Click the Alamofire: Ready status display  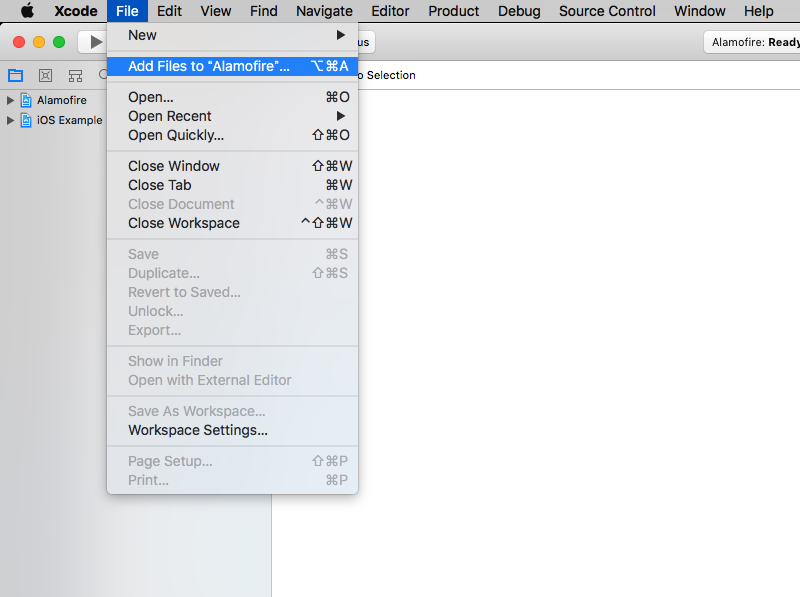click(752, 42)
